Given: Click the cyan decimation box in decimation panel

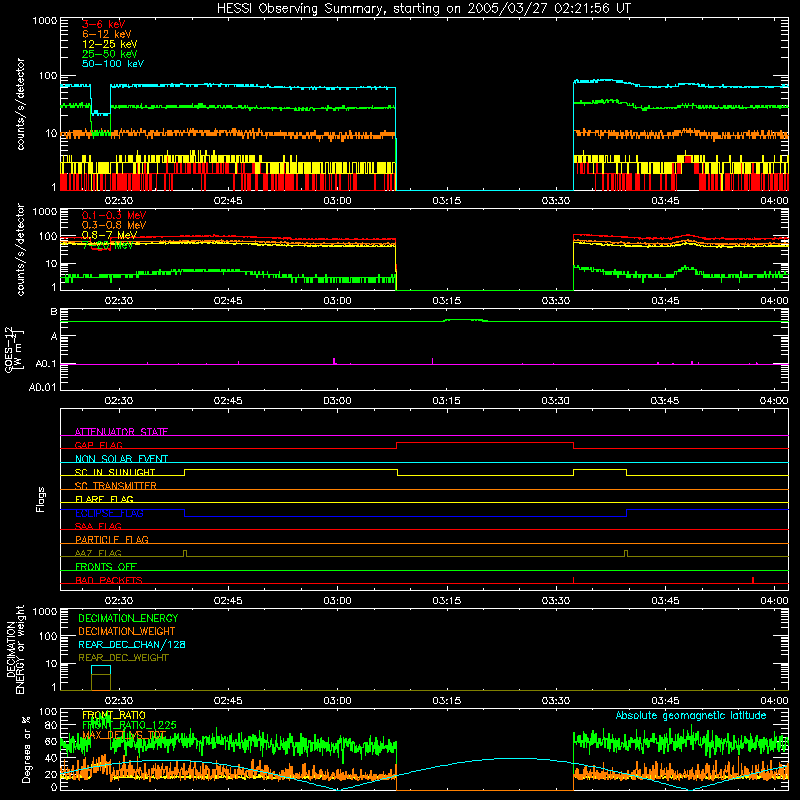Looking at the screenshot, I should (101, 670).
